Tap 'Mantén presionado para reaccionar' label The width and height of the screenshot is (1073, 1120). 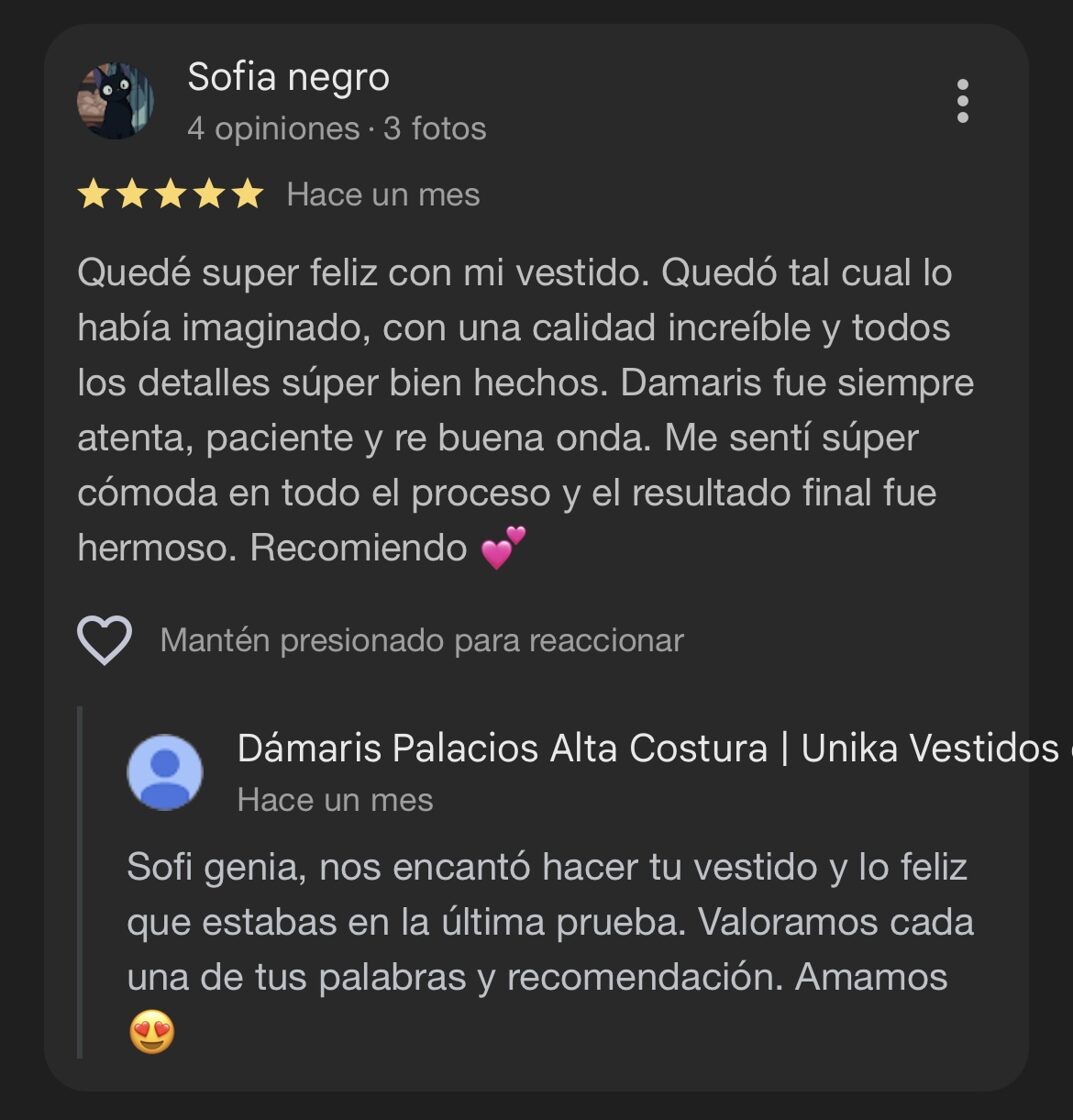tap(421, 640)
